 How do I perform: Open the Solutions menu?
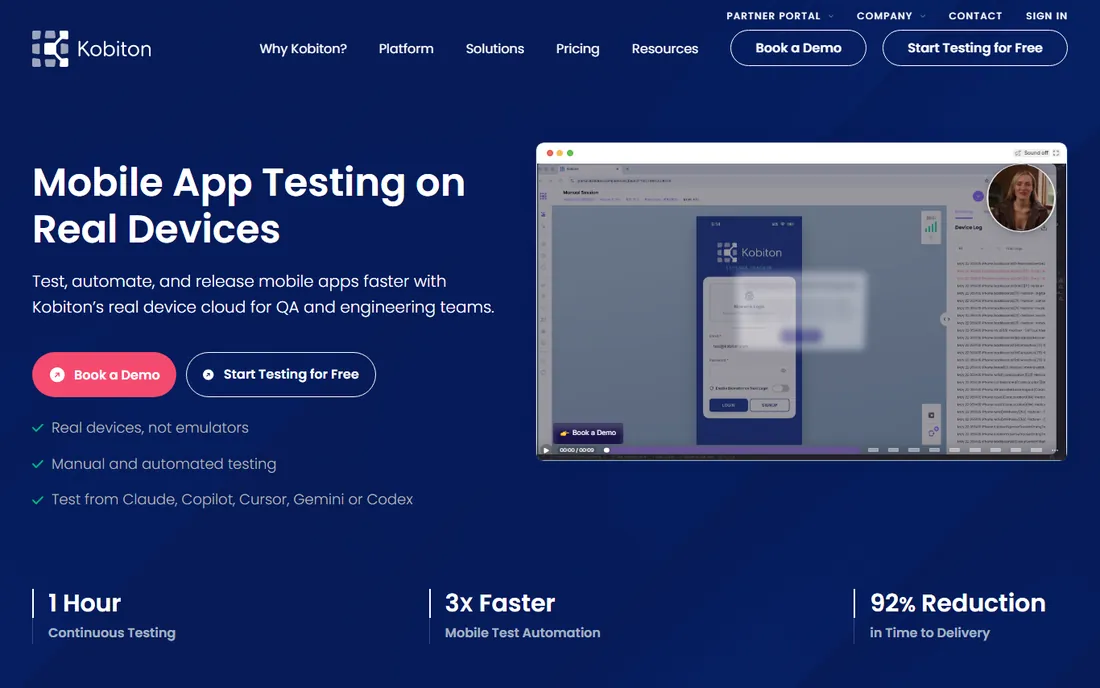495,48
